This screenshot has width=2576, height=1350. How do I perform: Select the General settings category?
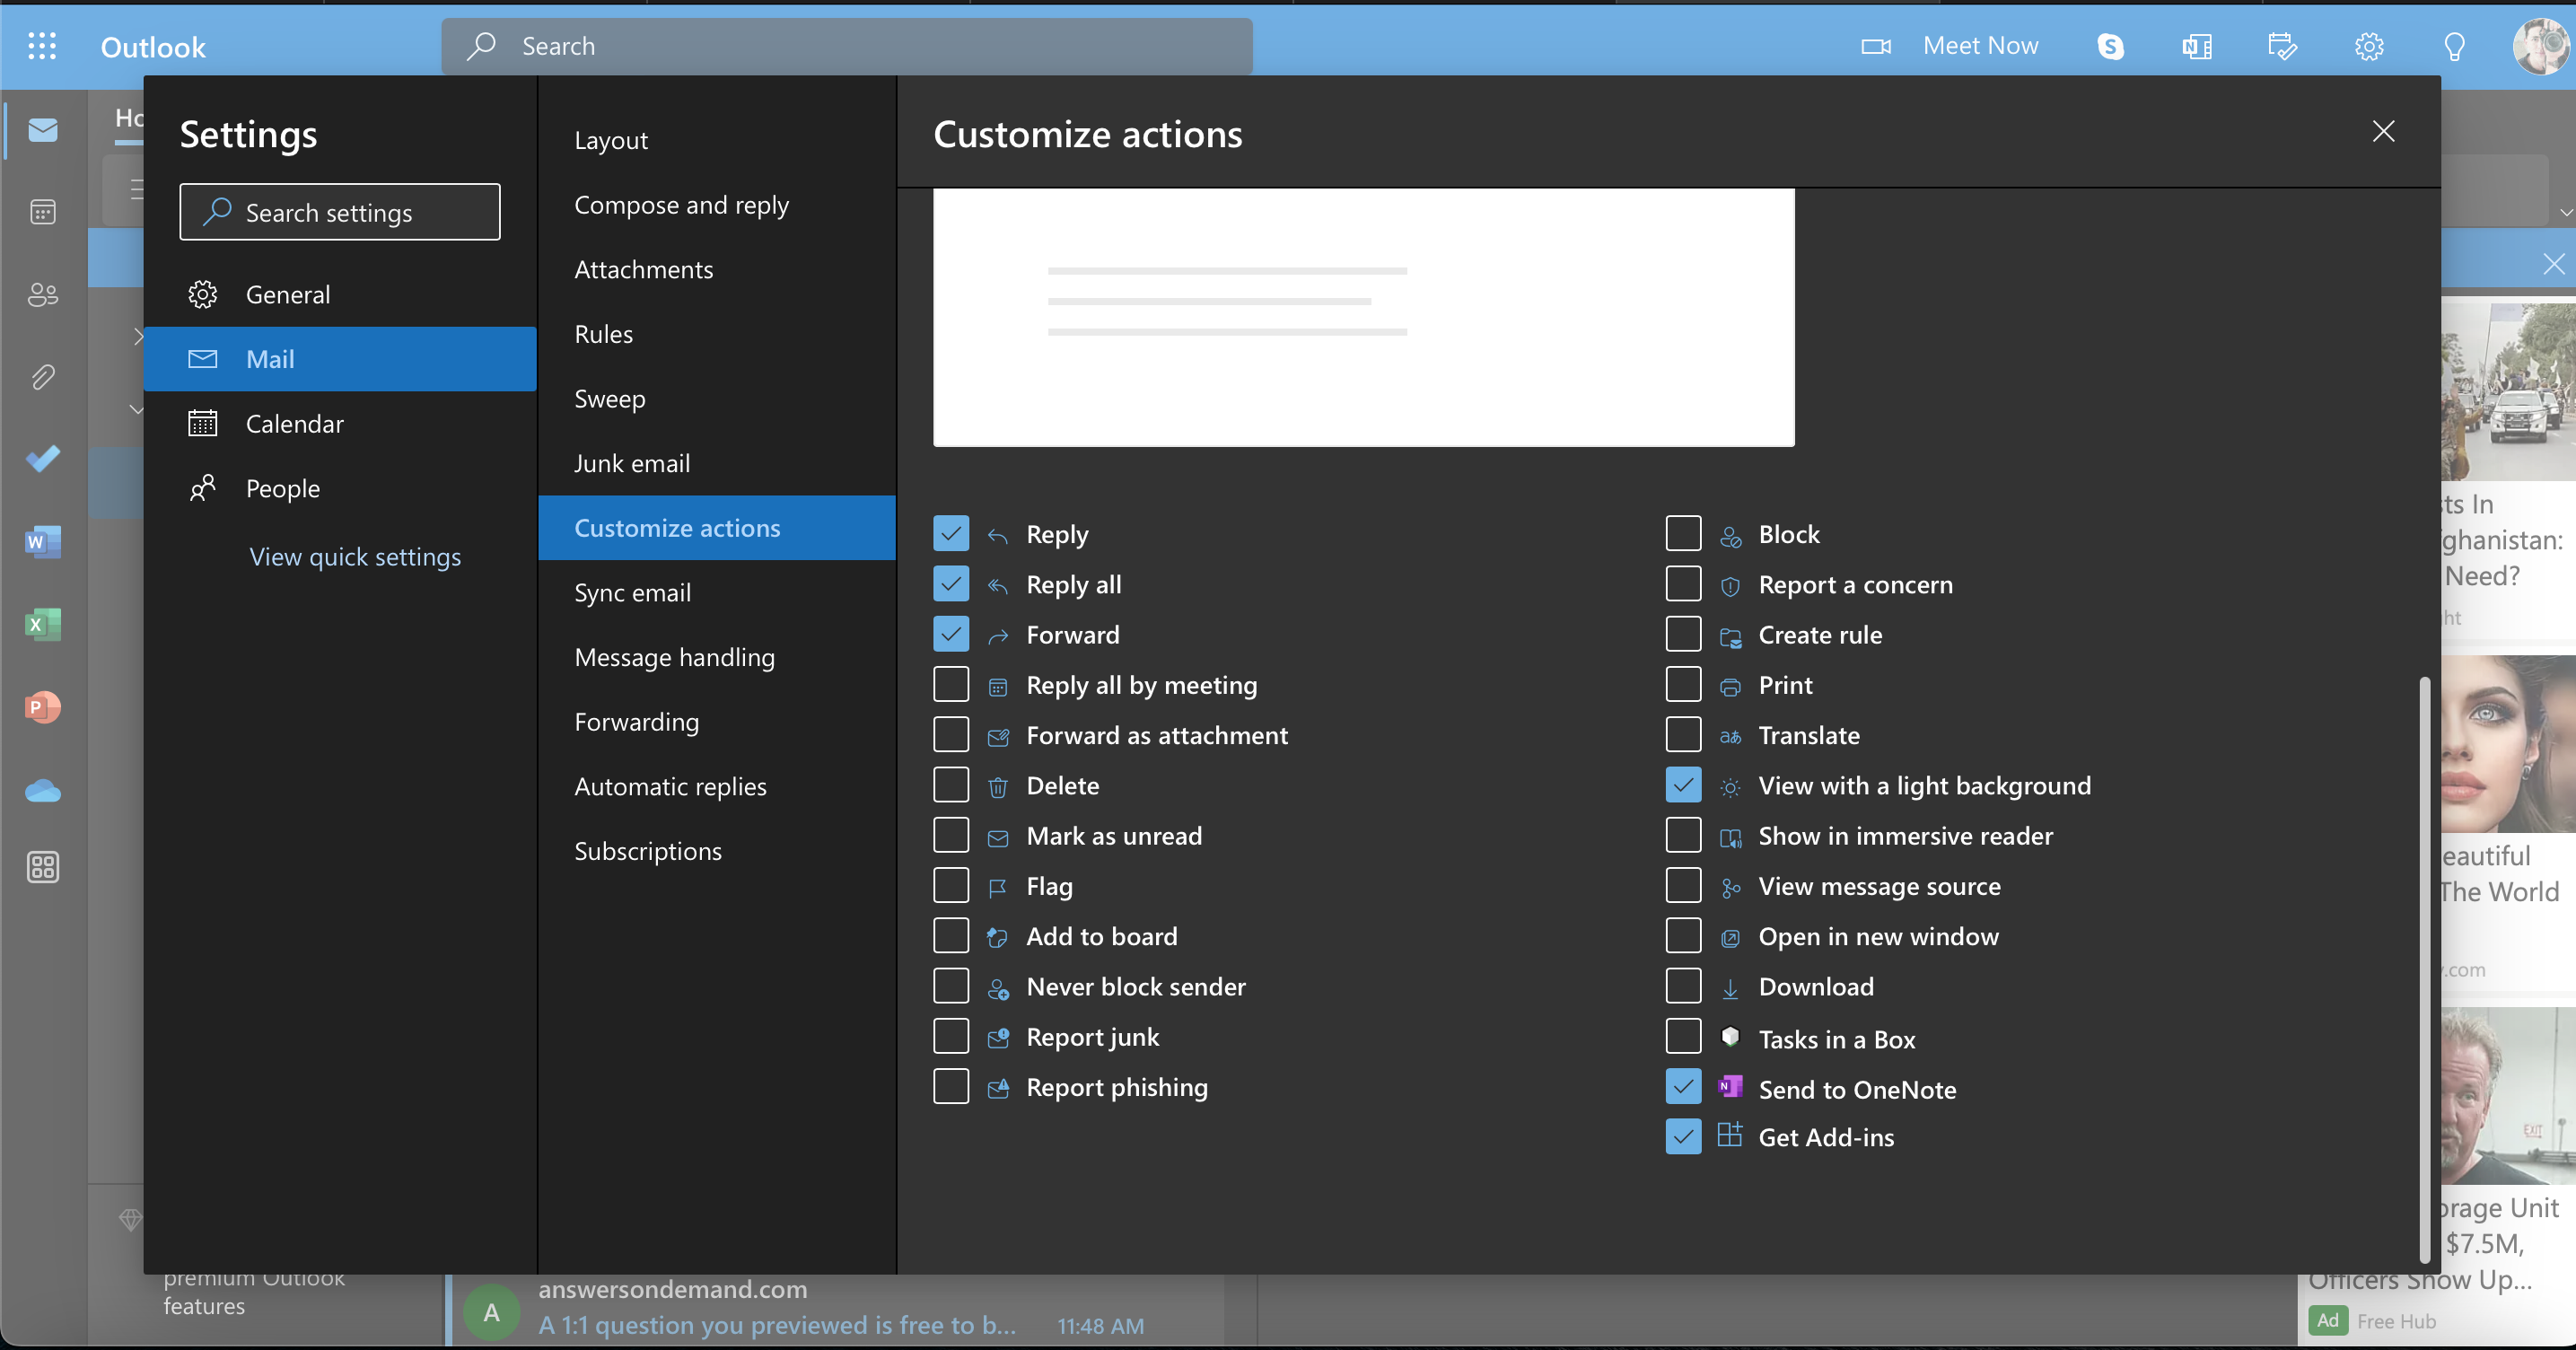(x=340, y=294)
